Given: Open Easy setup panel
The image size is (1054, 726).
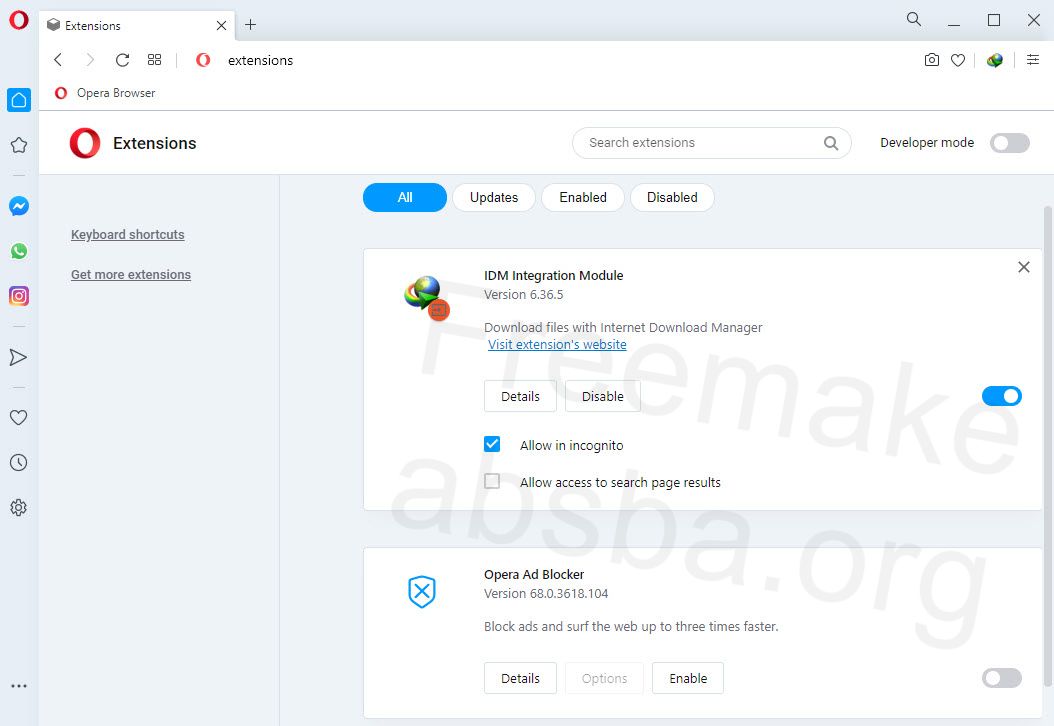Looking at the screenshot, I should [x=1033, y=60].
